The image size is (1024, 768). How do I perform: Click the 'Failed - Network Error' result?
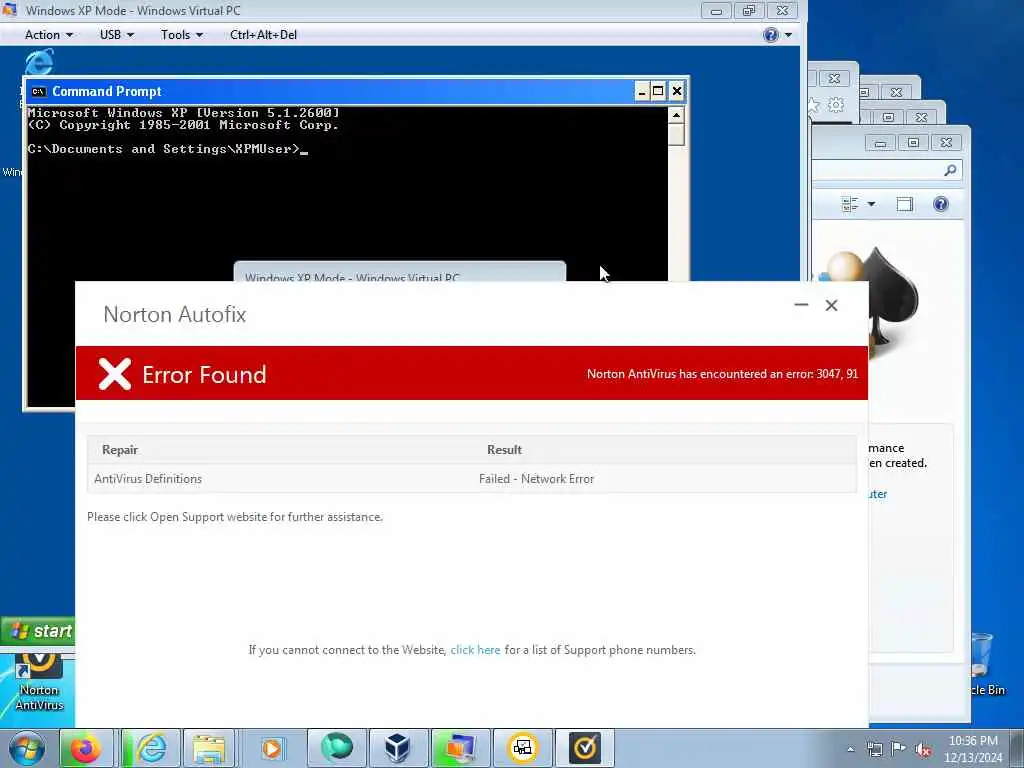click(536, 479)
